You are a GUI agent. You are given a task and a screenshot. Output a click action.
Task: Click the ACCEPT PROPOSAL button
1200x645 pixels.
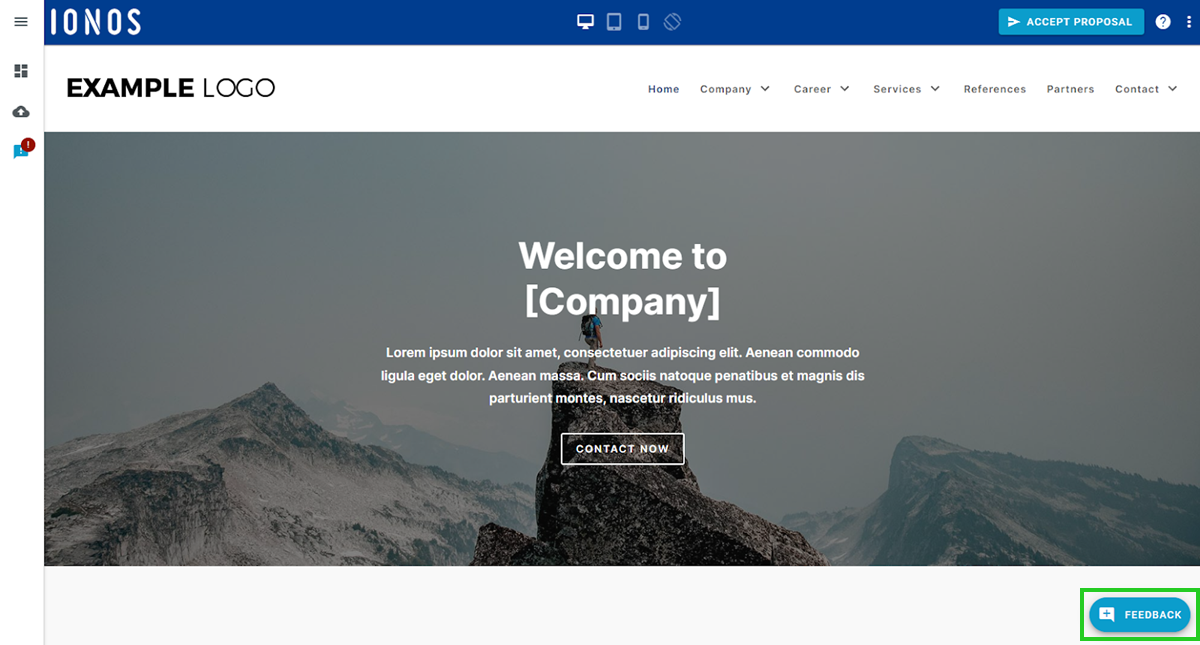tap(1071, 21)
